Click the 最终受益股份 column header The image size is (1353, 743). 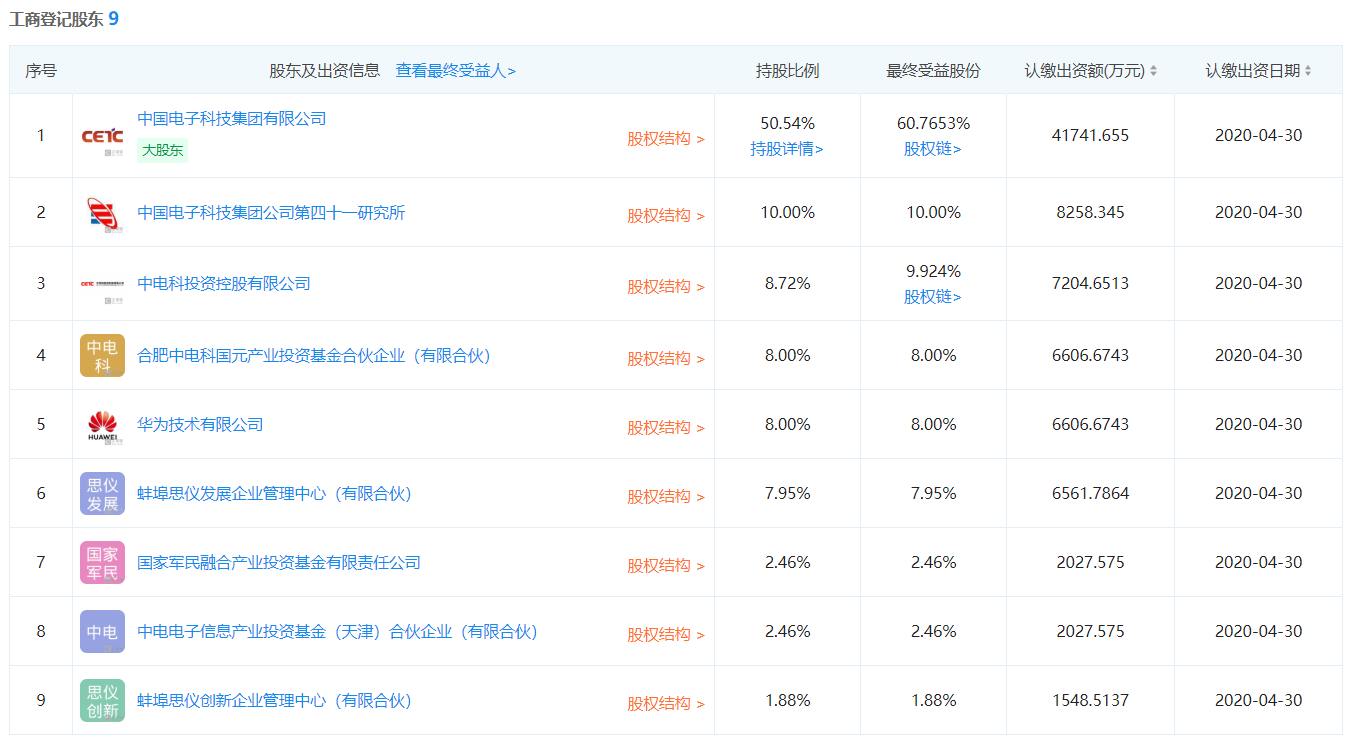coord(933,71)
